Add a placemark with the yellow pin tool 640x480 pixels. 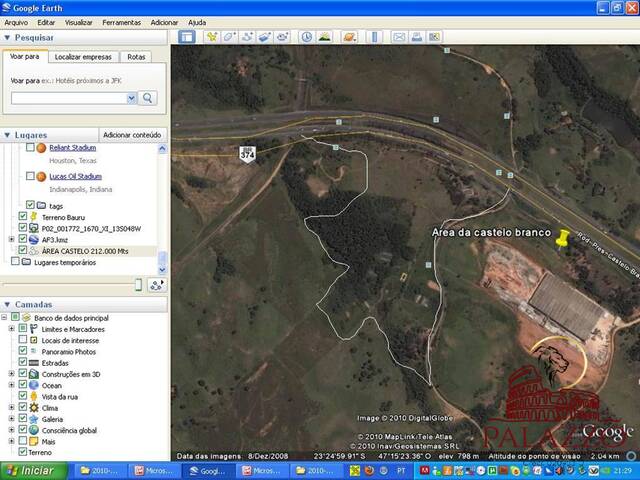(x=212, y=37)
